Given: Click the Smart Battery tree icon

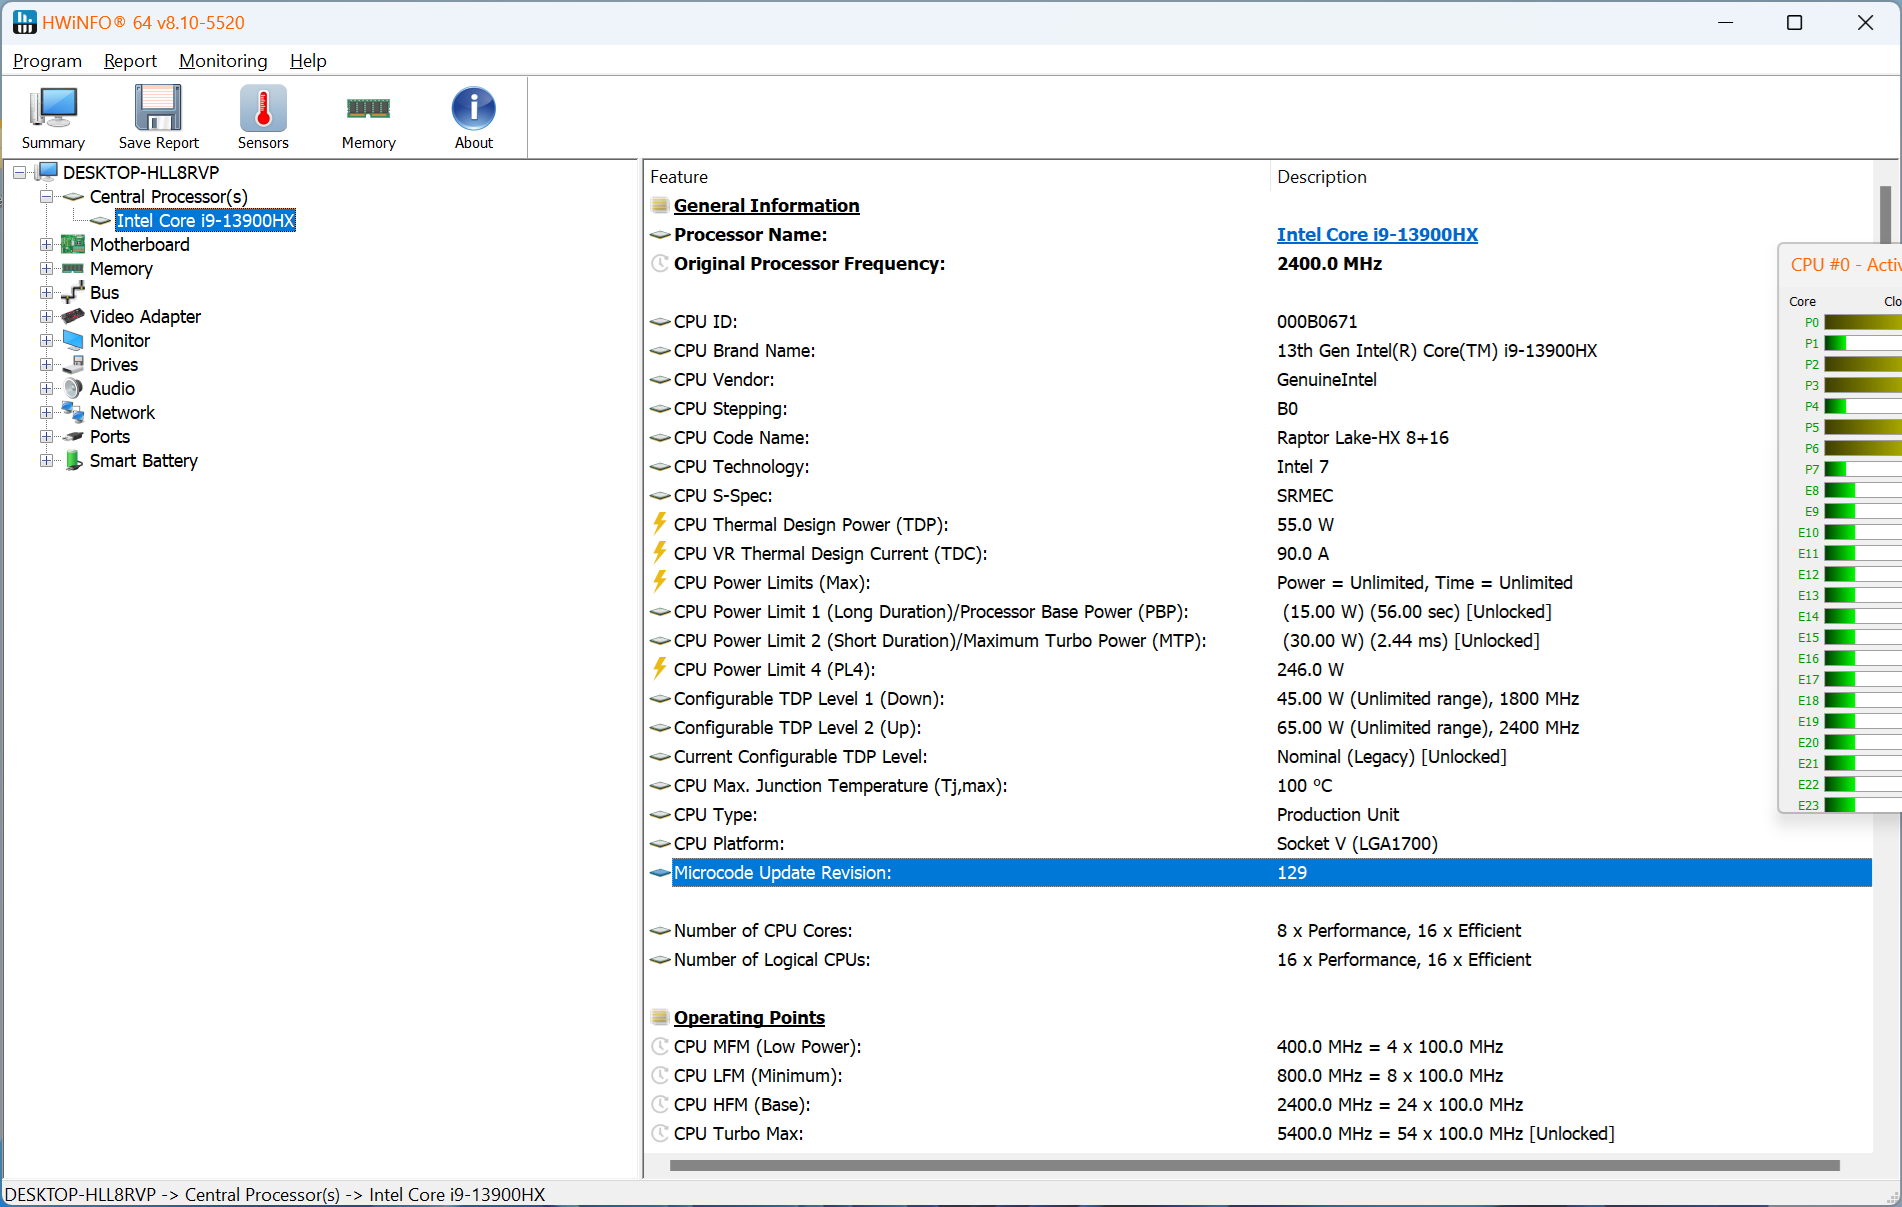Looking at the screenshot, I should pos(73,461).
